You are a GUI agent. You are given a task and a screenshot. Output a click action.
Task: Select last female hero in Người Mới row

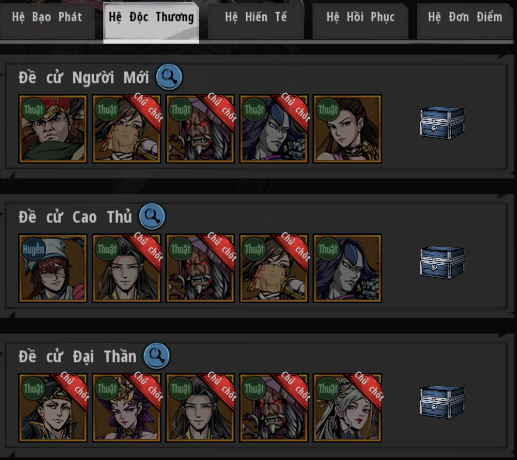pos(347,129)
